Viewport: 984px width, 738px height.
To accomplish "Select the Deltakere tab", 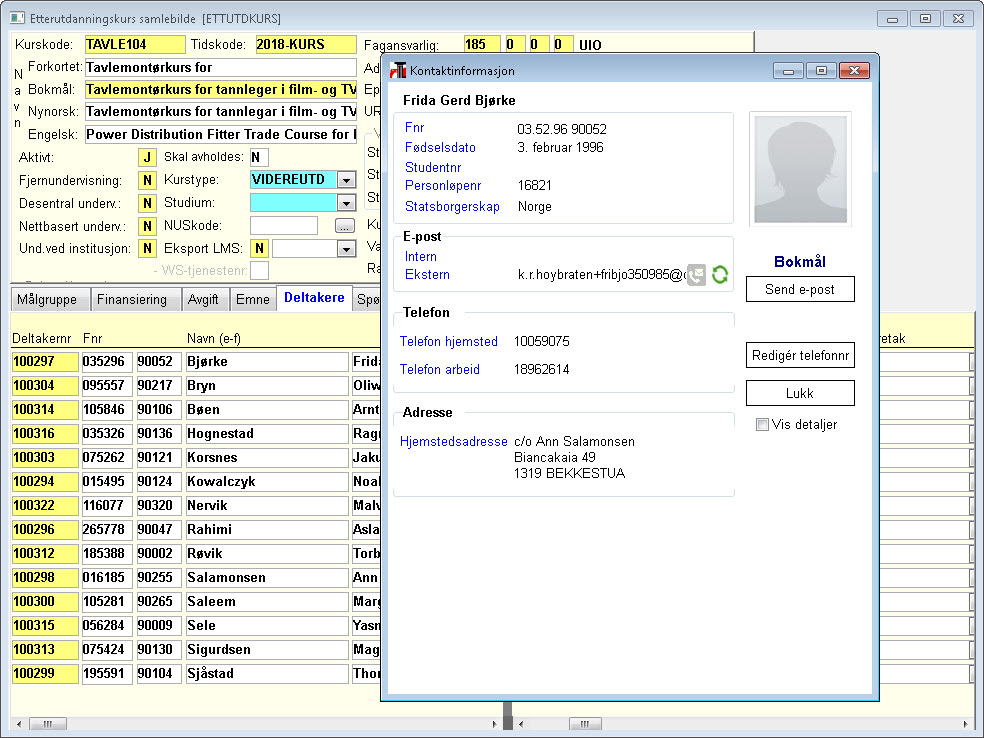I will pos(314,297).
